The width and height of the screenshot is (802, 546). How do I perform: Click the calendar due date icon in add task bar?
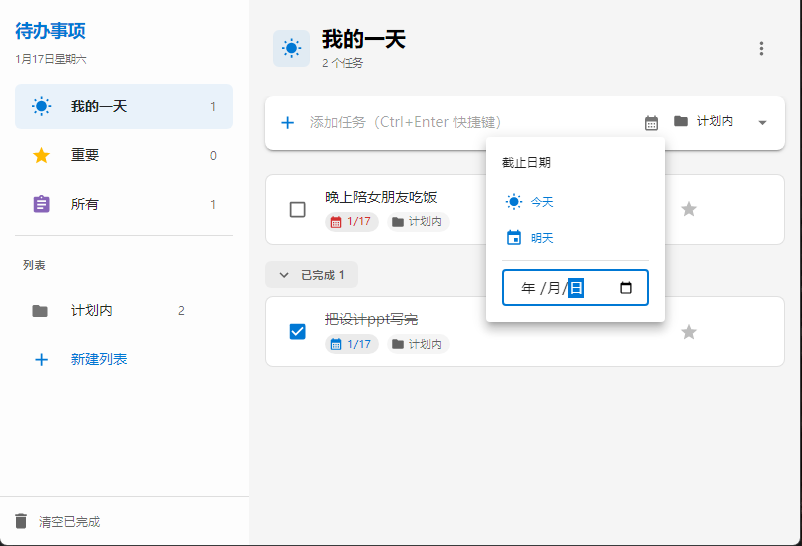[651, 122]
